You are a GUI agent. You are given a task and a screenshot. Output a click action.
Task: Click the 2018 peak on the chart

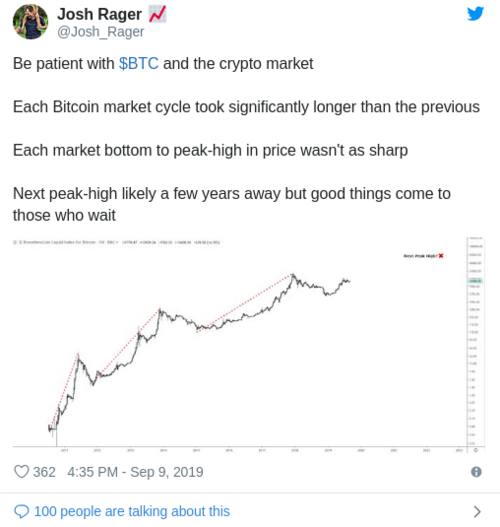click(293, 275)
